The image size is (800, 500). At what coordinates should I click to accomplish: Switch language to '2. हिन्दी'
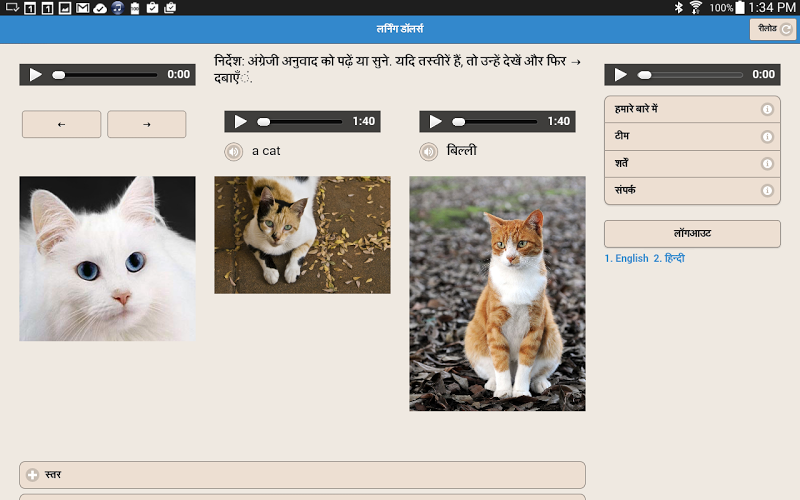(669, 258)
